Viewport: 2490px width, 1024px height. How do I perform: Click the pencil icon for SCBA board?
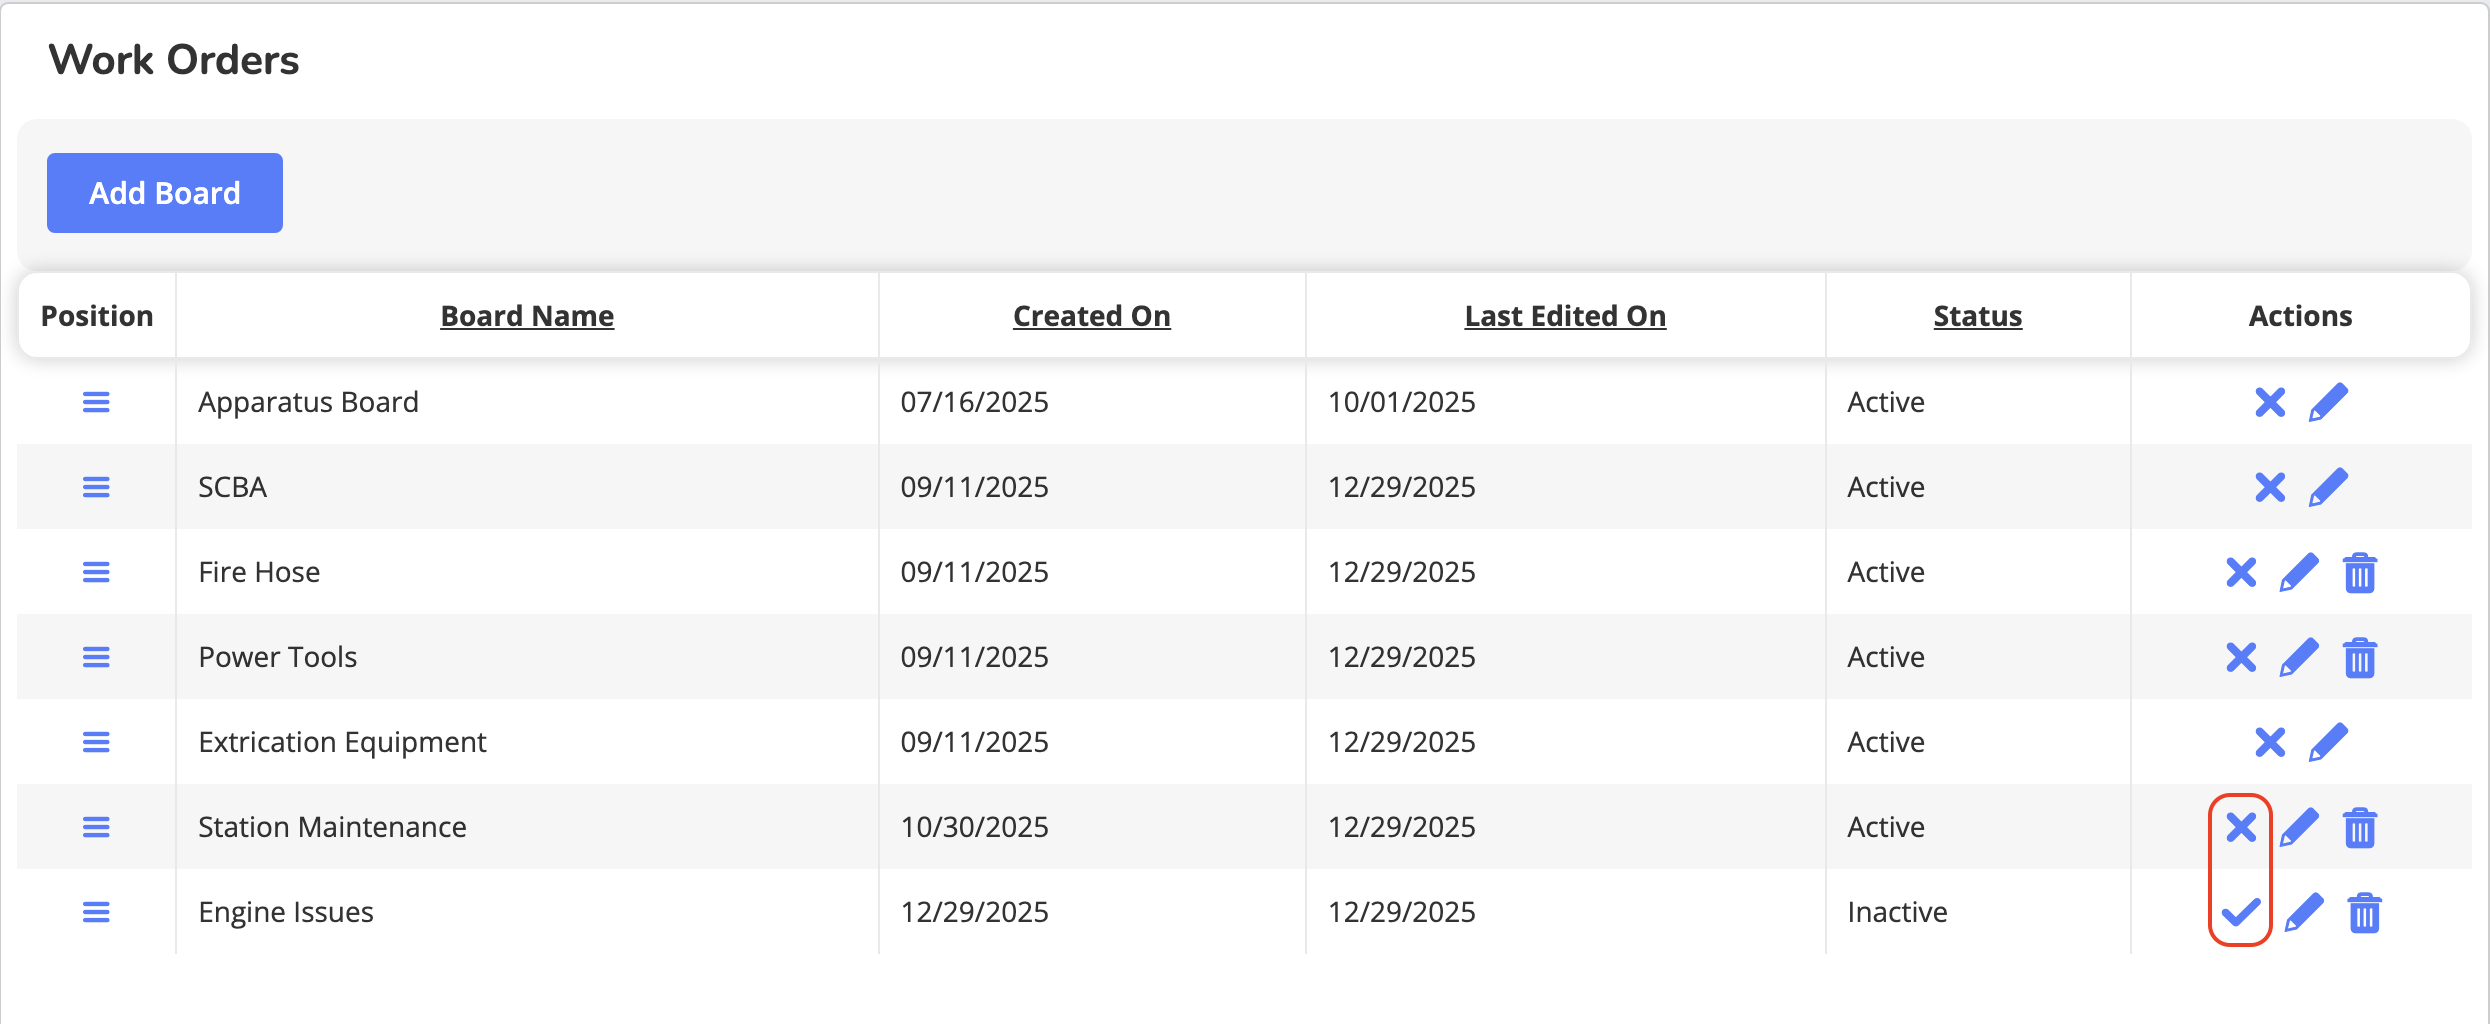click(2328, 487)
